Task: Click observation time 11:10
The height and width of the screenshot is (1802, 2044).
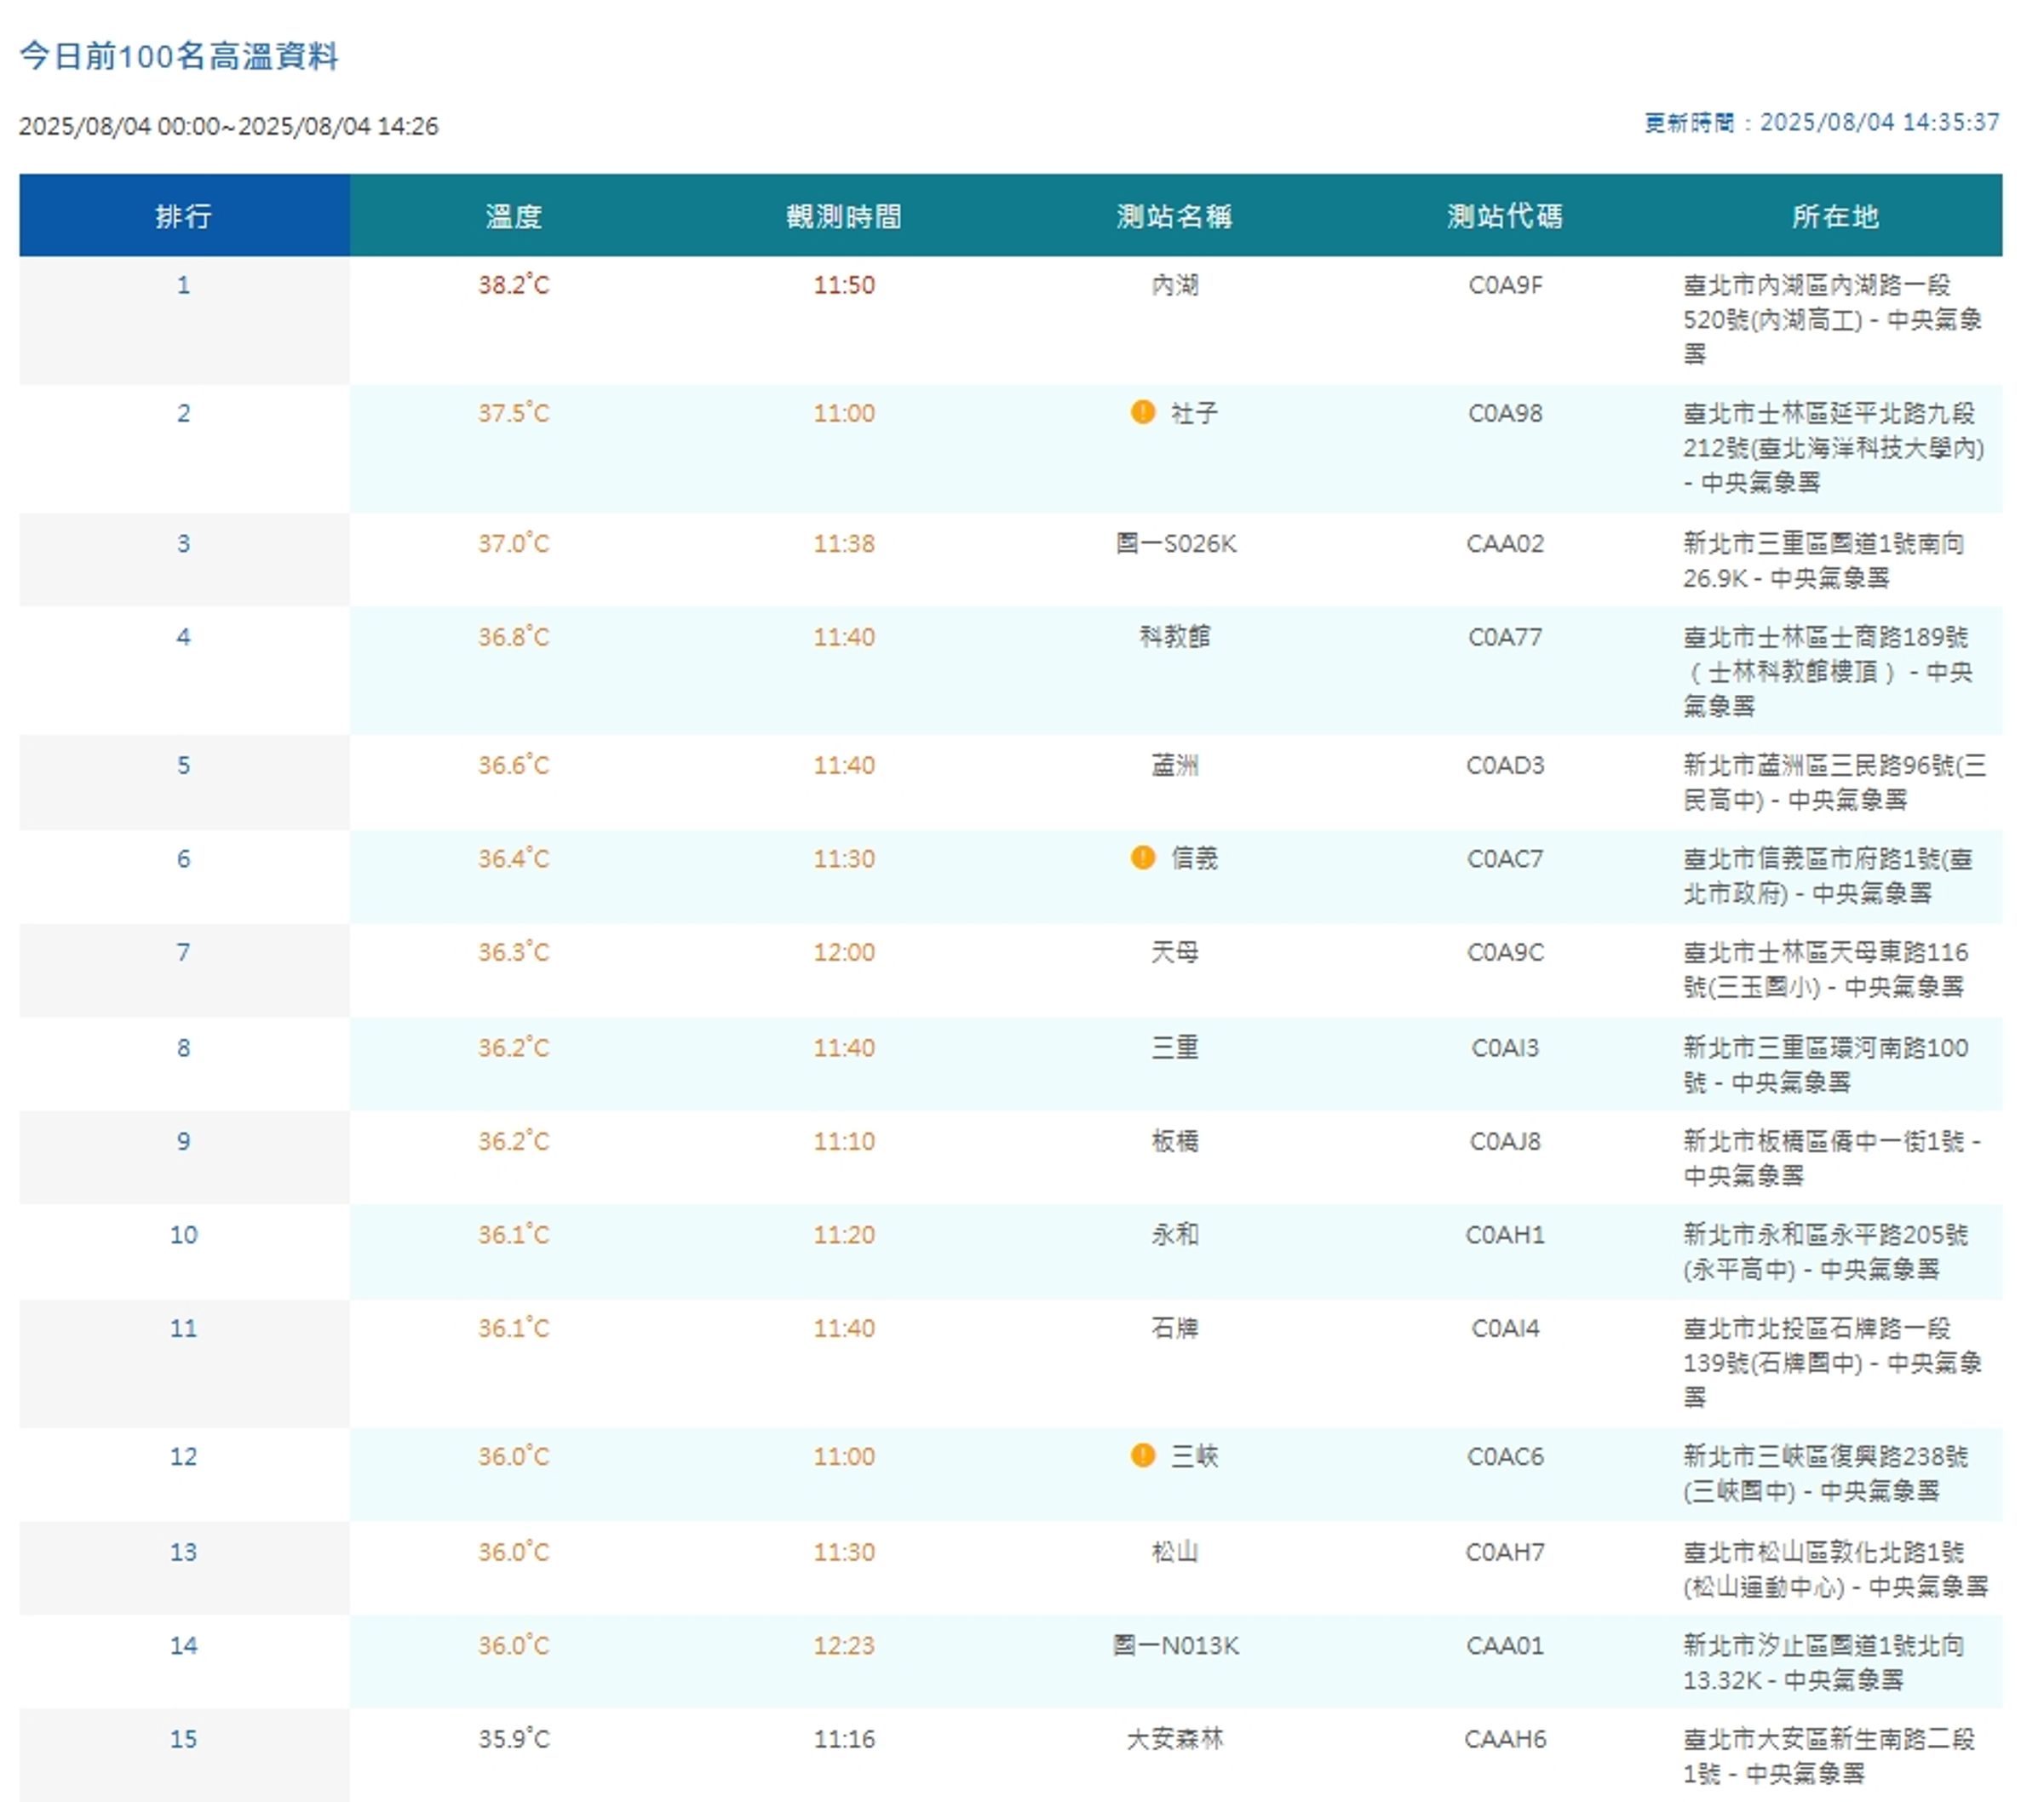Action: click(844, 1140)
